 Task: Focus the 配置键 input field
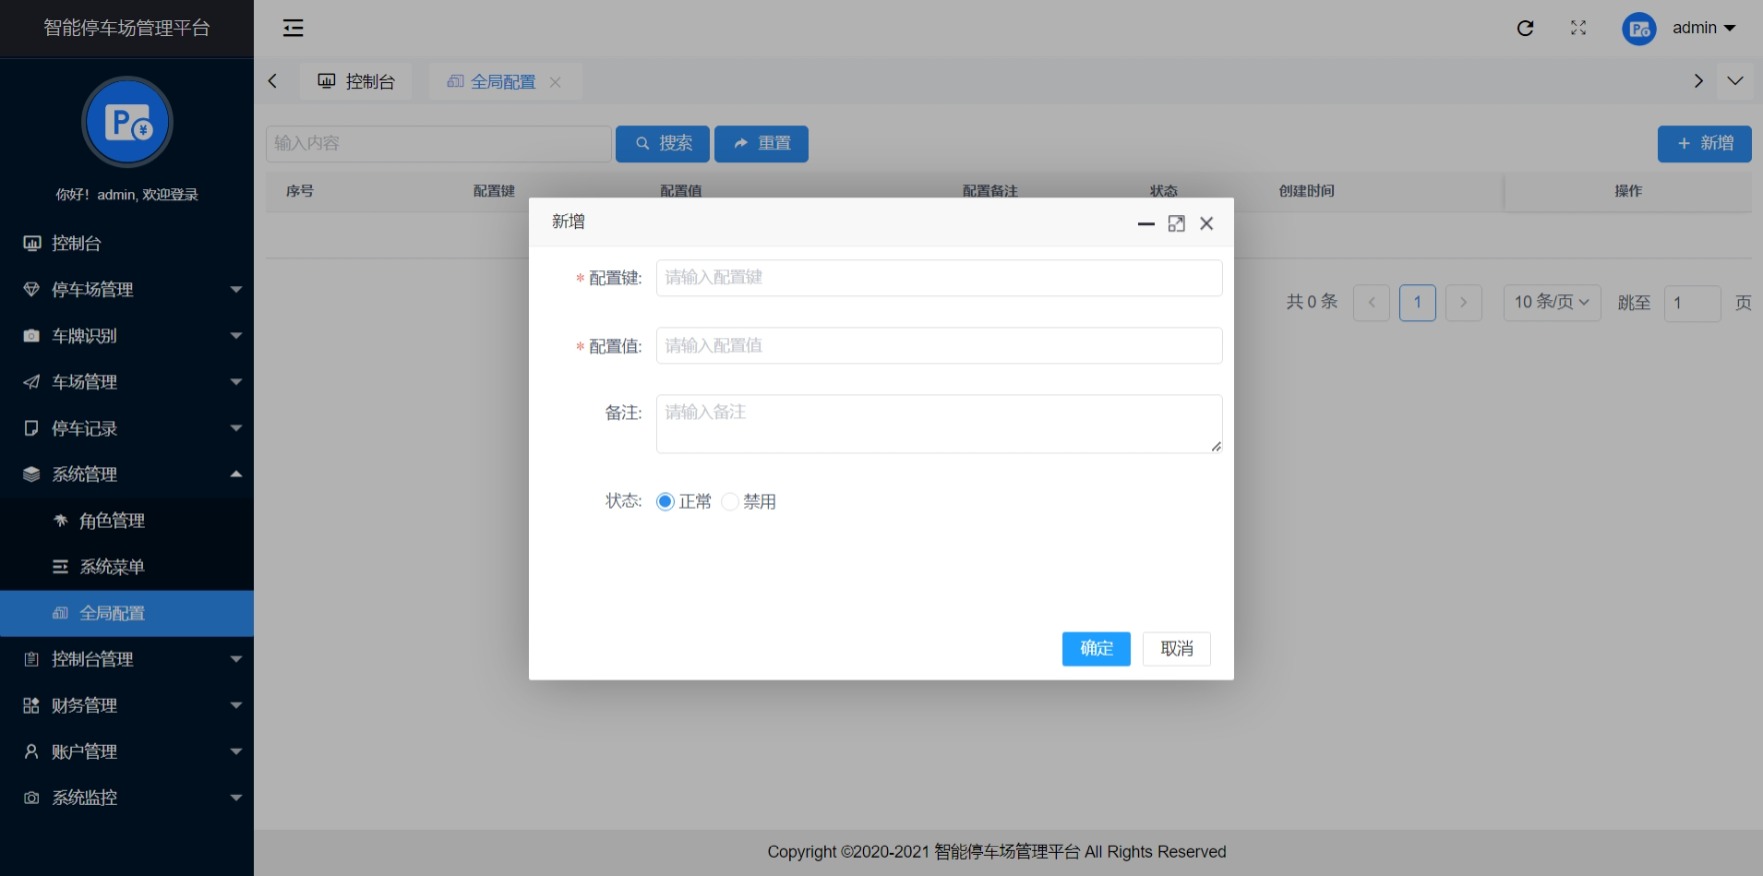point(939,278)
